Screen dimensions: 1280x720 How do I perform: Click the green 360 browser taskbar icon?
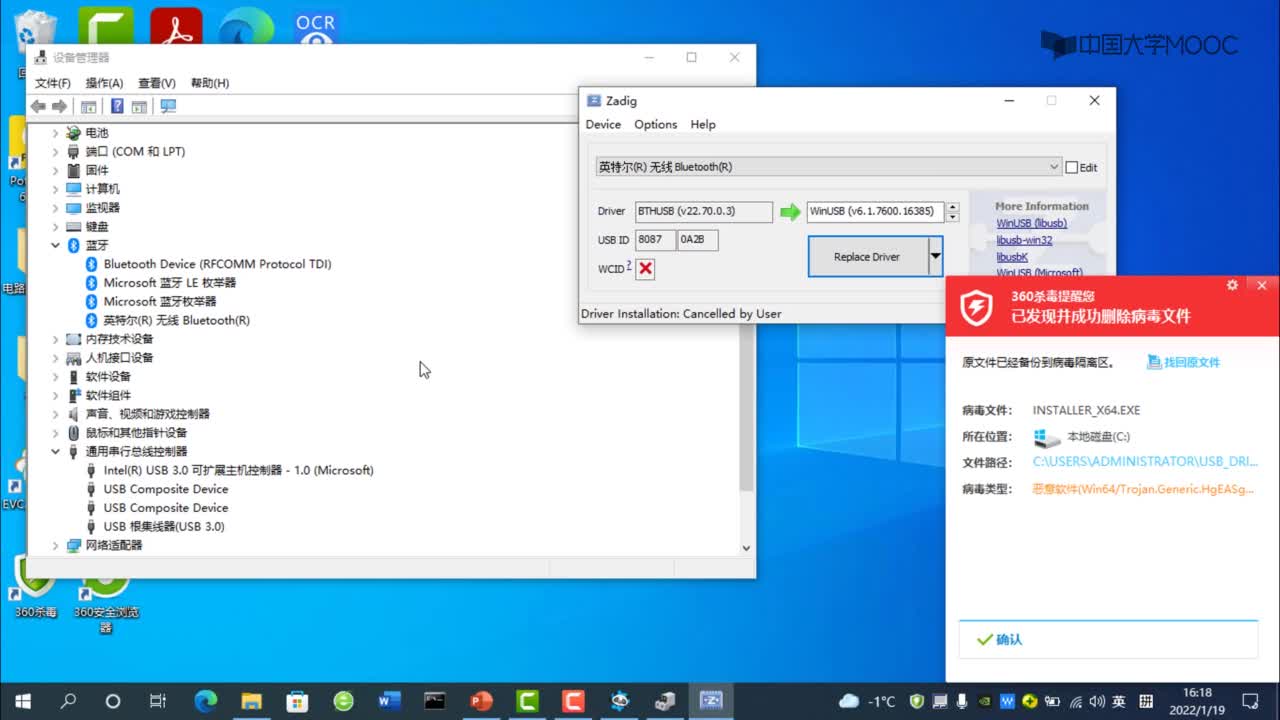click(343, 700)
